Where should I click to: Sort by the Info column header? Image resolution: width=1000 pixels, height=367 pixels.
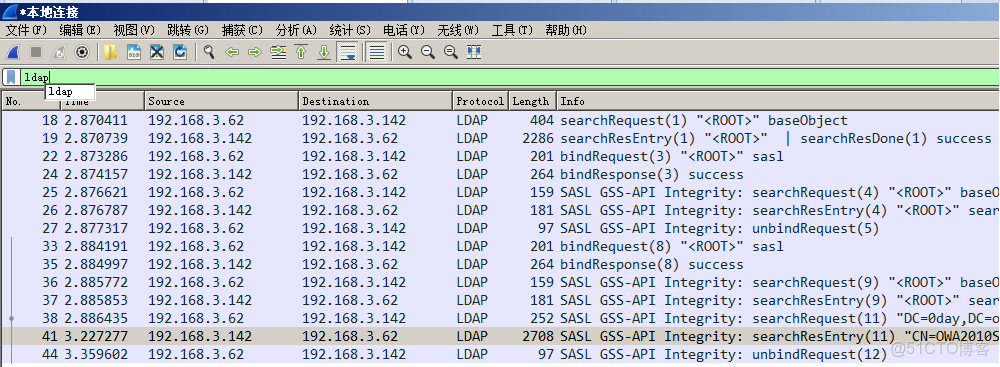coord(777,101)
